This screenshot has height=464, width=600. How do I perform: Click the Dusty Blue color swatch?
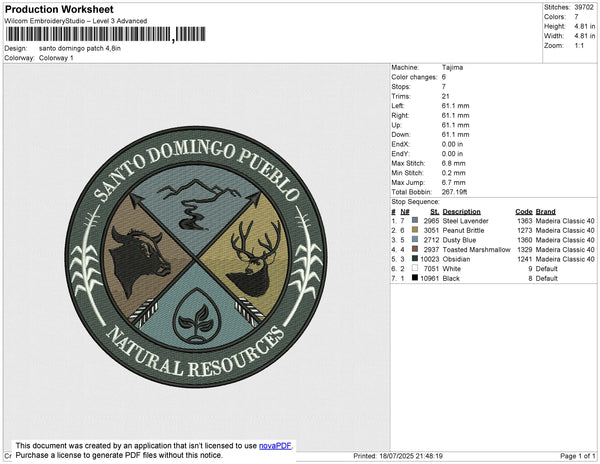tap(415, 240)
